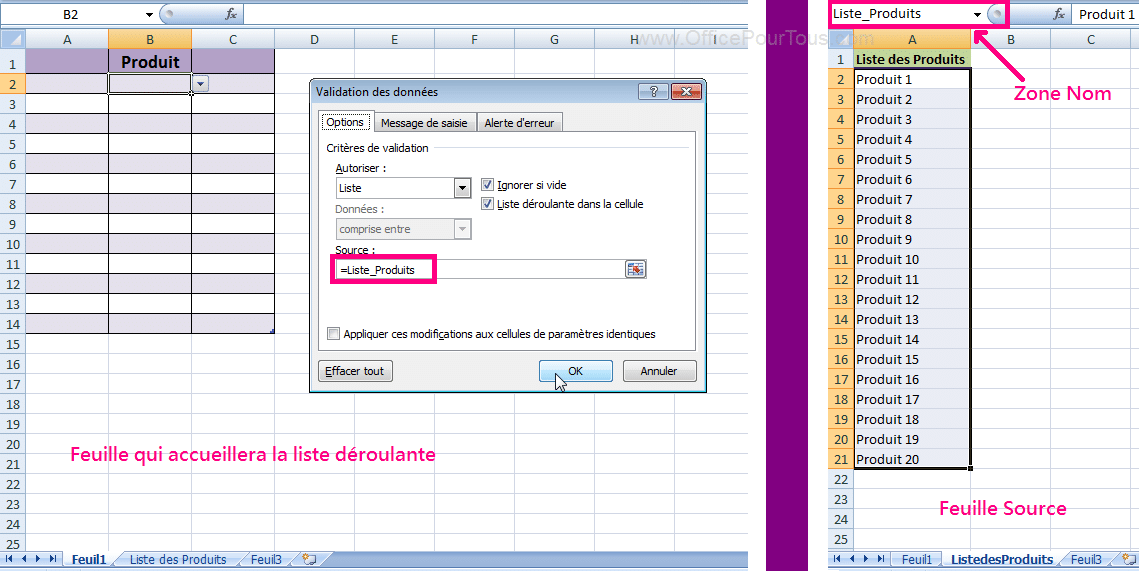Toggle the Ignorer si vide checkbox
Image resolution: width=1139 pixels, height=571 pixels.
point(488,185)
